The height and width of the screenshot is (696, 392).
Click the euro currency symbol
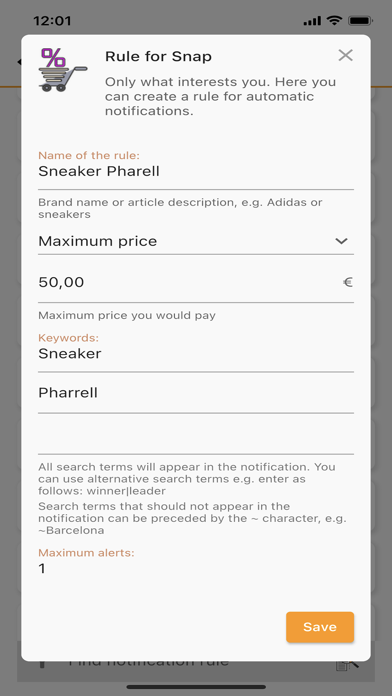348,282
